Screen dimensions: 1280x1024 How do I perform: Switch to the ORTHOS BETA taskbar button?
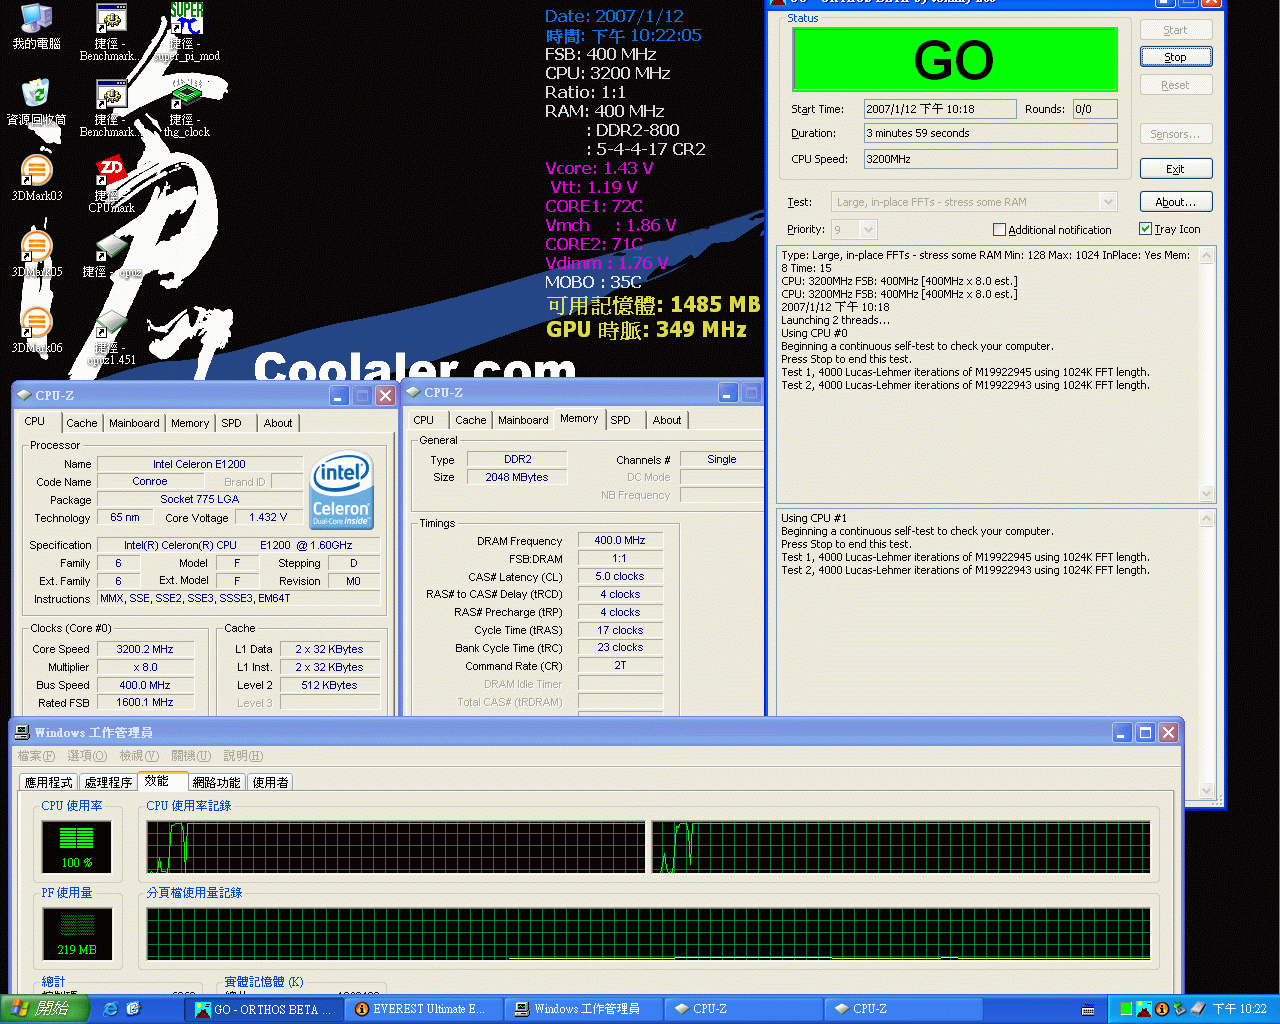(265, 1009)
